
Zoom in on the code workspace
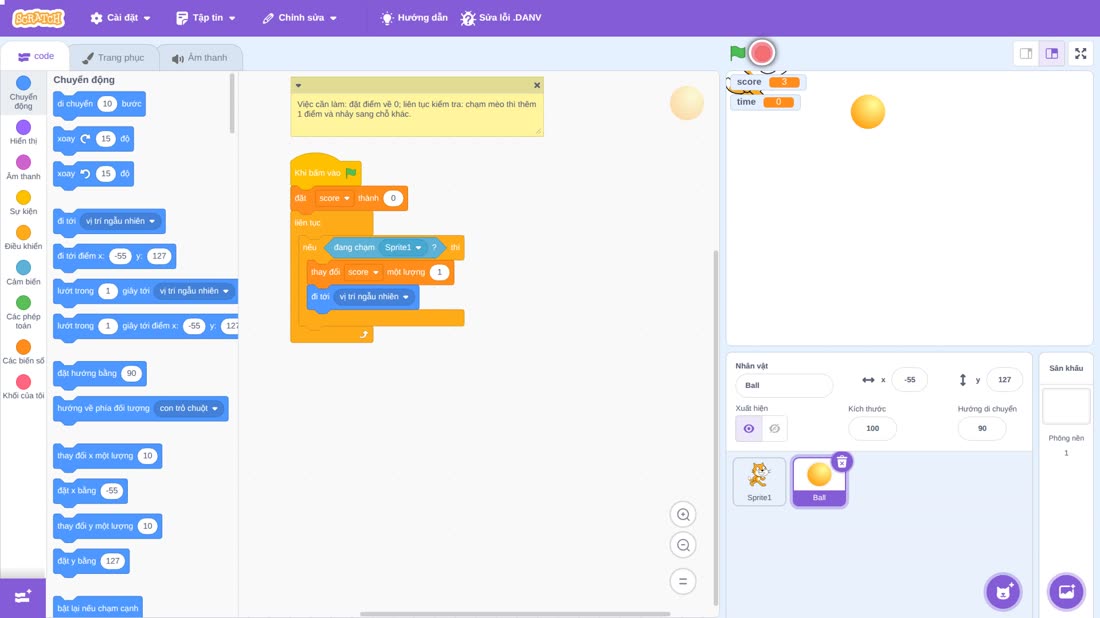683,515
